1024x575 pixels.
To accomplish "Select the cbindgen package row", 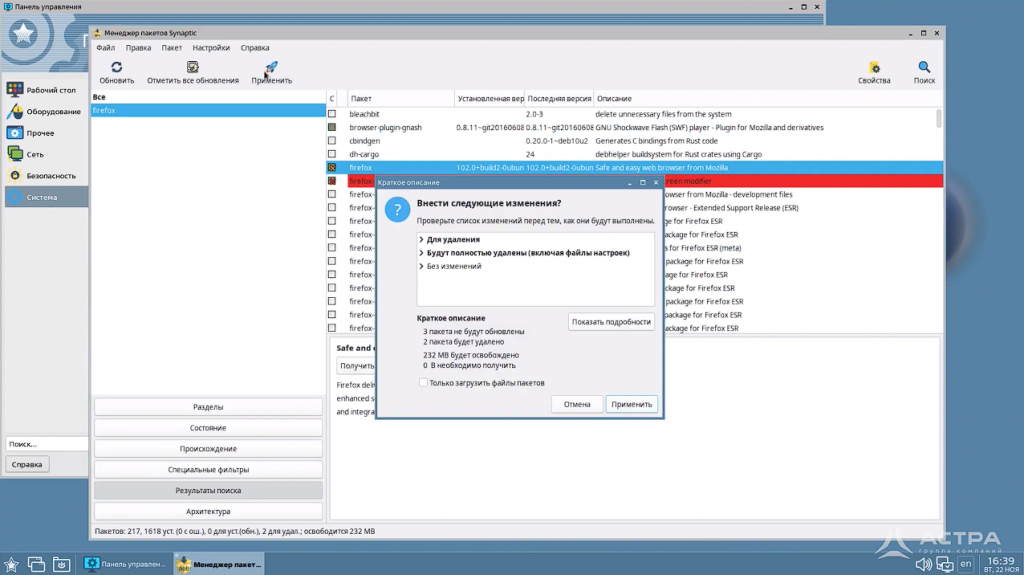I will click(x=635, y=140).
